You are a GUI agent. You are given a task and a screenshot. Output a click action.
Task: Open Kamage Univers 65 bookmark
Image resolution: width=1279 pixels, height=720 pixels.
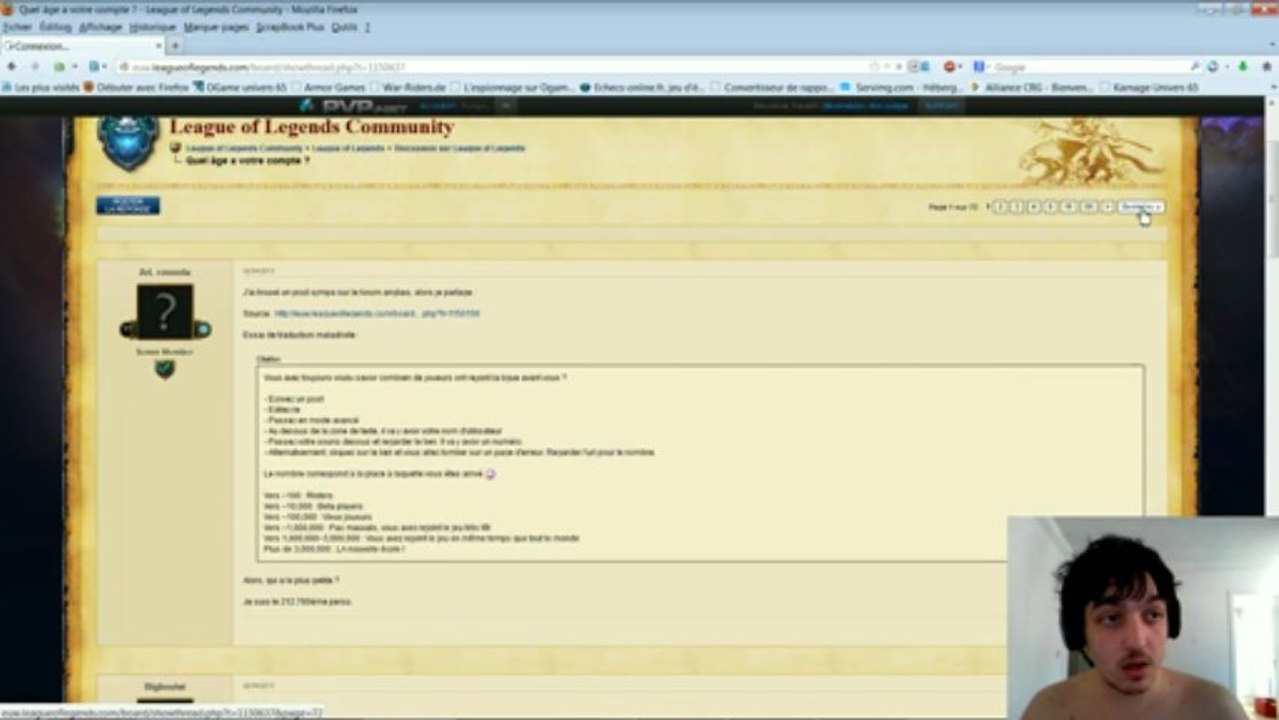click(x=1149, y=88)
